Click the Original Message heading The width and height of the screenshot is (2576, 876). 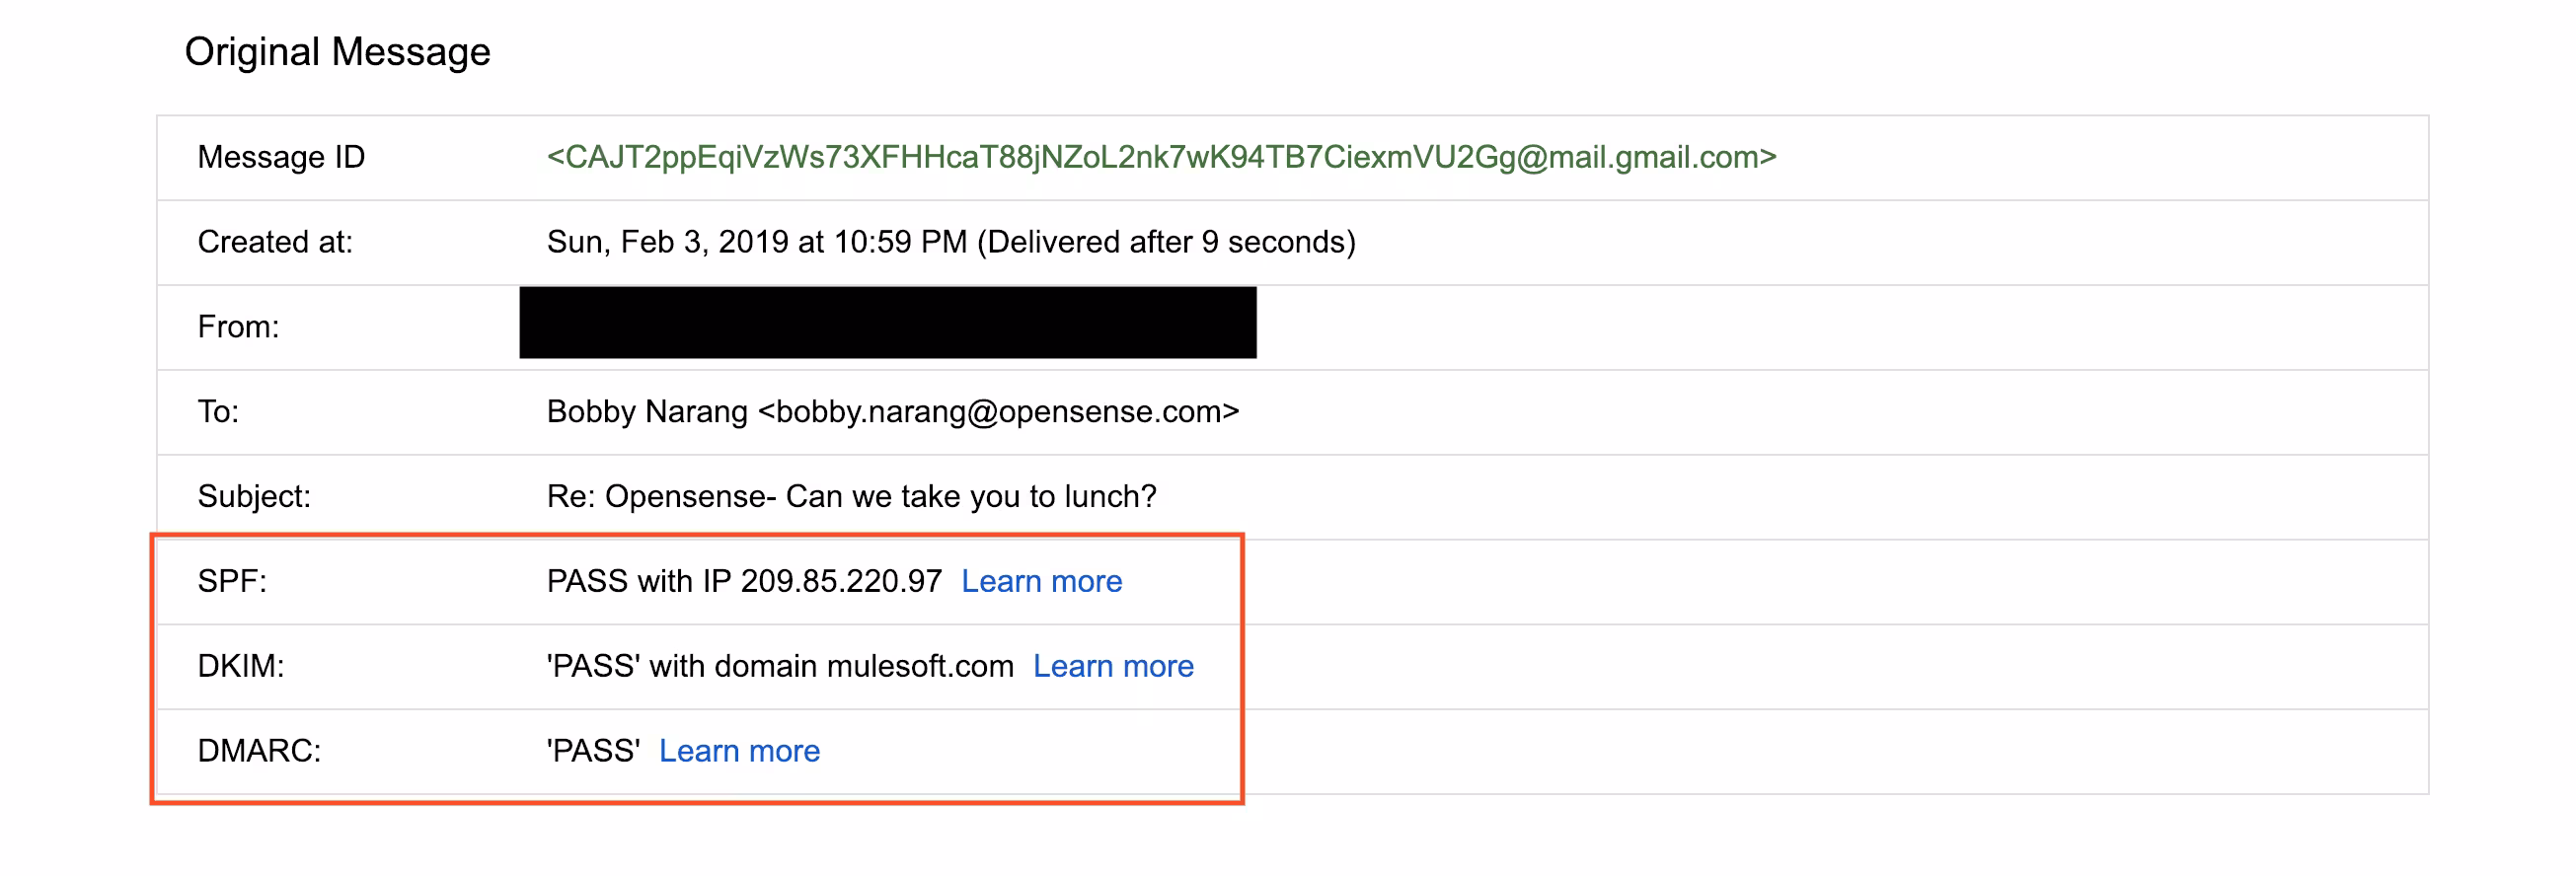(x=337, y=52)
